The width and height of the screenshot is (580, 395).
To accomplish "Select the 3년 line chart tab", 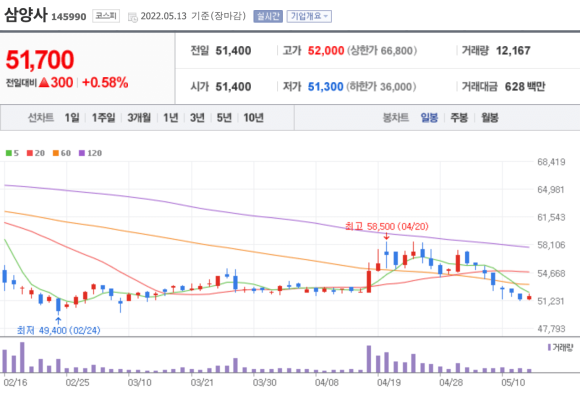I will click(197, 118).
